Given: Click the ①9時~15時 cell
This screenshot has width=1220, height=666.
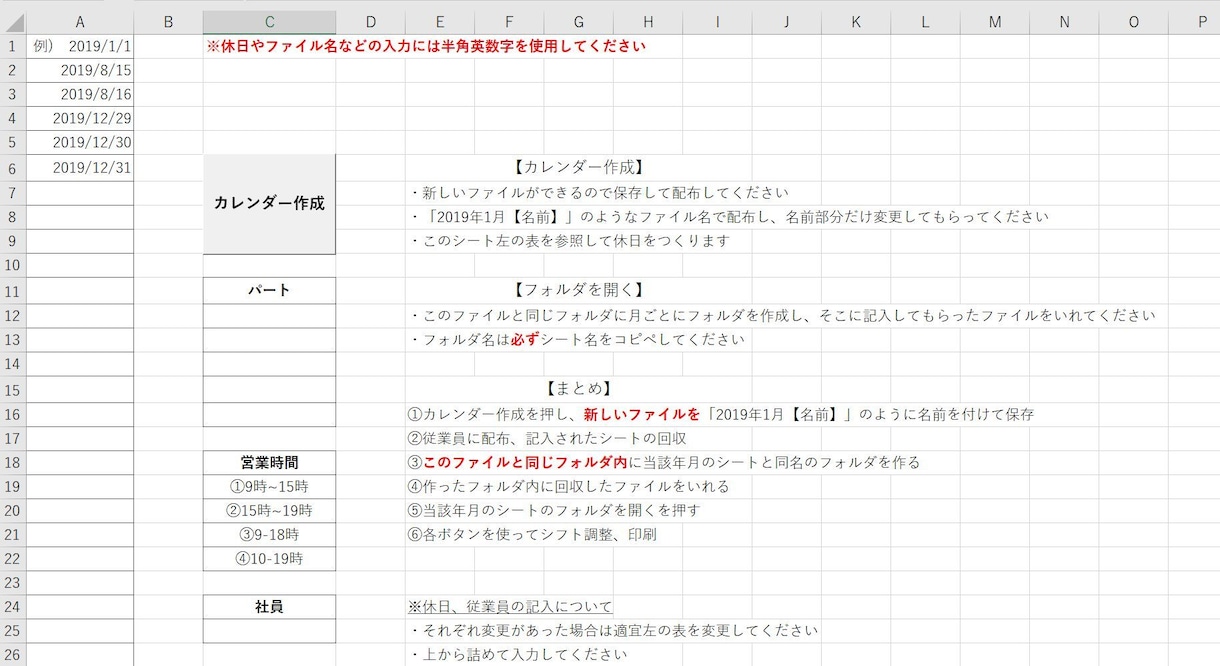Looking at the screenshot, I should coord(269,486).
